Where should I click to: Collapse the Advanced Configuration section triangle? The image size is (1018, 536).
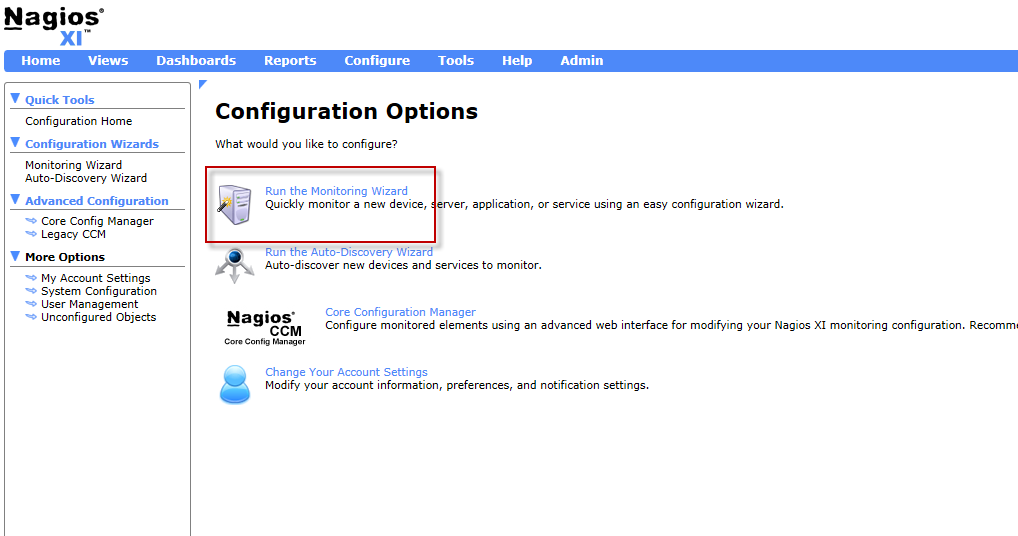tap(16, 200)
